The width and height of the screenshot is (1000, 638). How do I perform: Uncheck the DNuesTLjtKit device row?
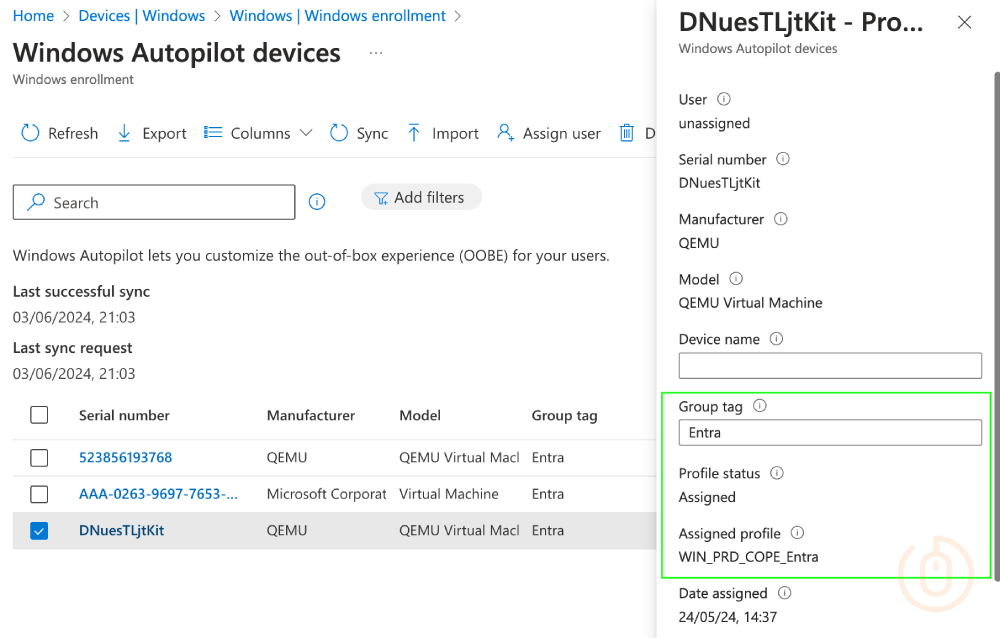[x=39, y=531]
